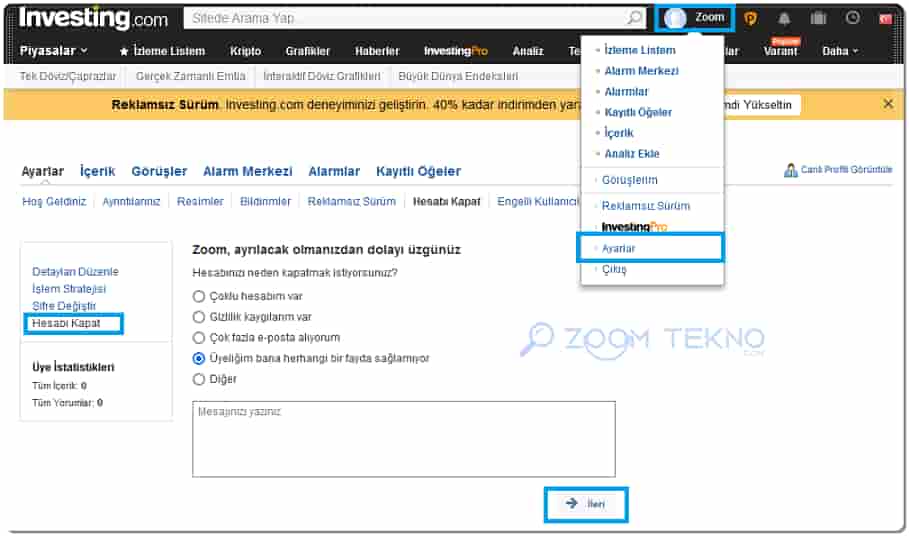Choose Alarmlar in user dropdown
The image size is (909, 536).
point(626,92)
